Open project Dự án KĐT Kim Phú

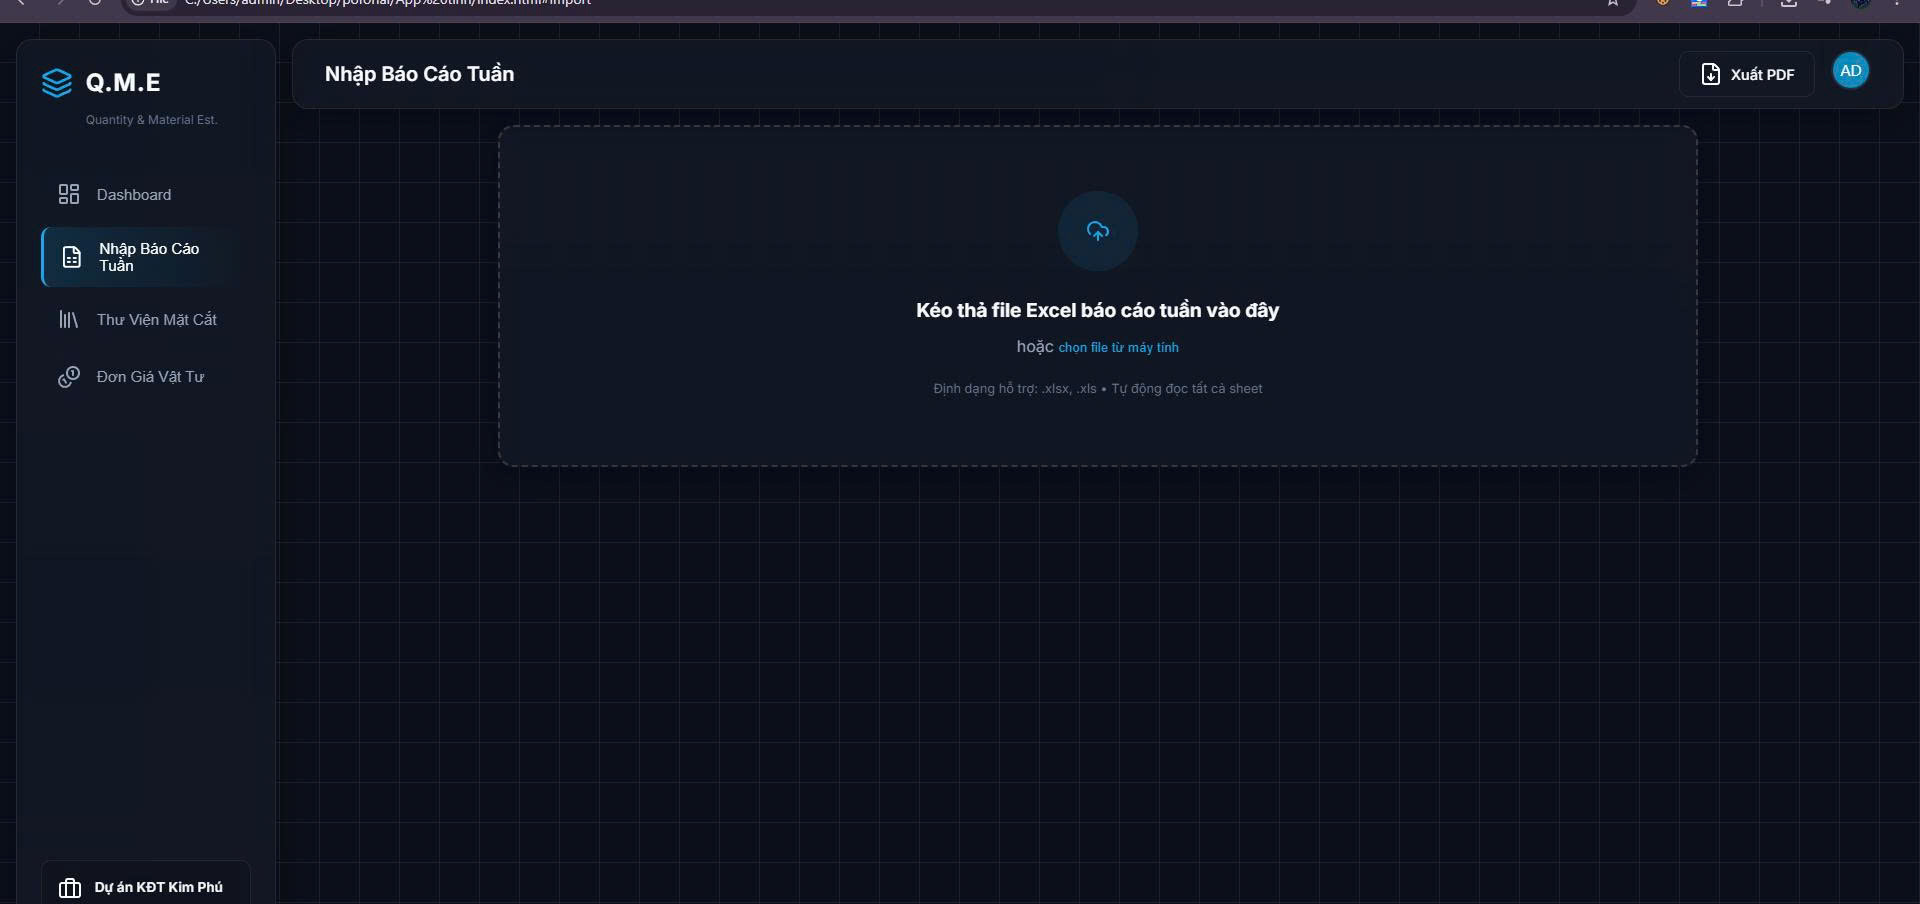pos(146,885)
